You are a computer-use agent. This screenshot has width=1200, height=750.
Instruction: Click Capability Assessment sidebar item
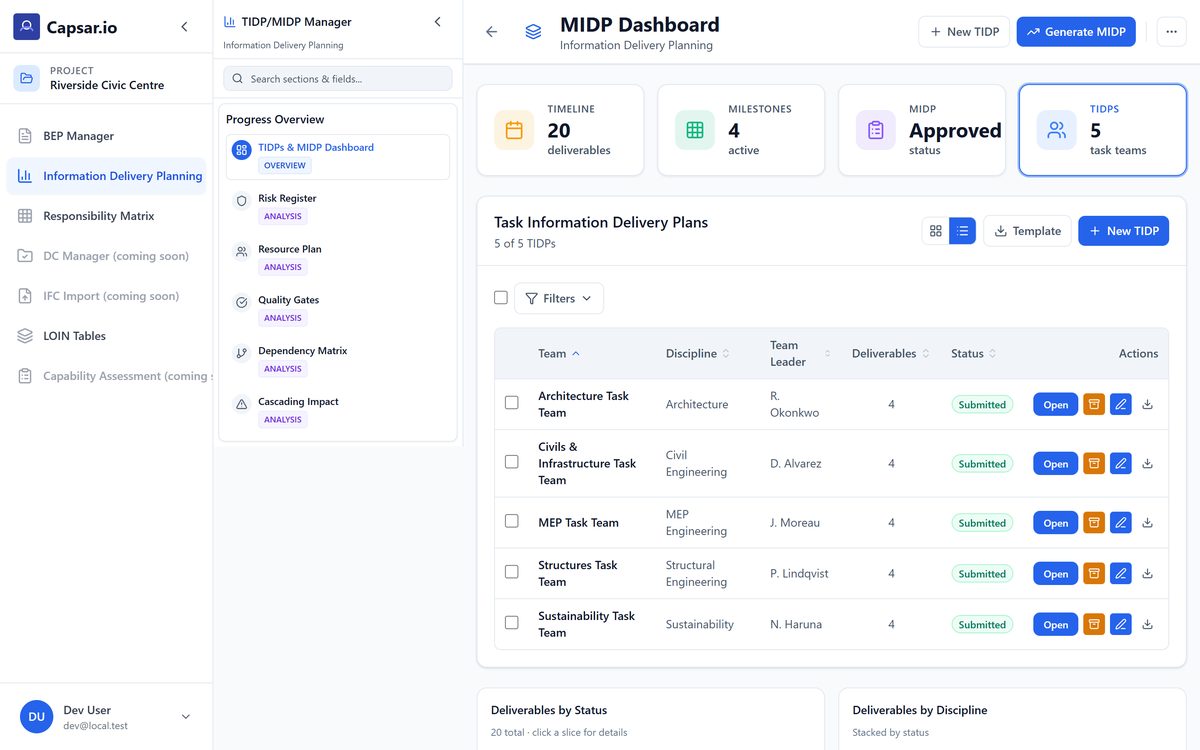(x=106, y=376)
